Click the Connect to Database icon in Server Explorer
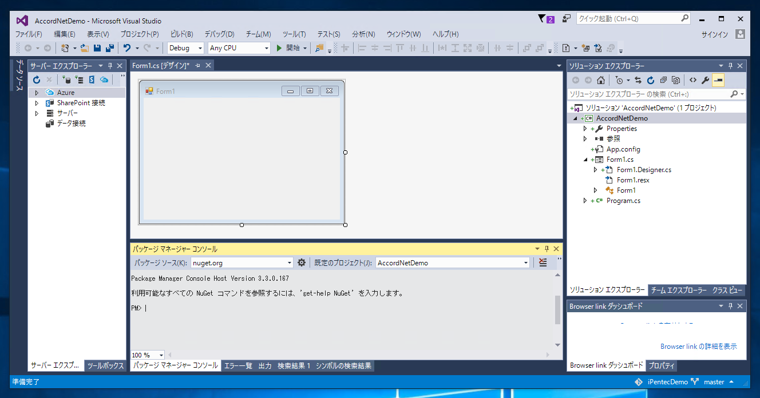 click(x=66, y=80)
